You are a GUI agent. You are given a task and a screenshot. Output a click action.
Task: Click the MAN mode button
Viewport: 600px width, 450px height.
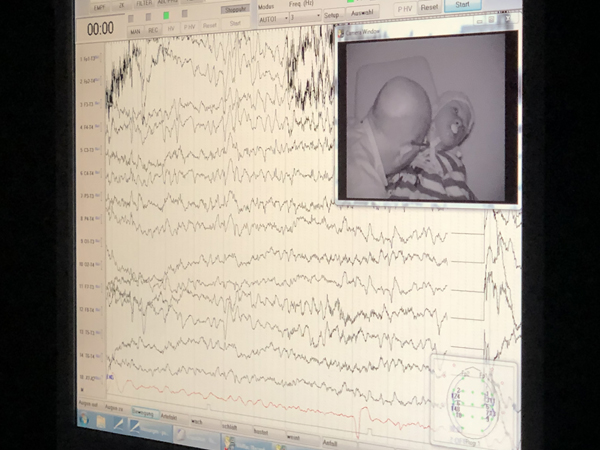point(135,32)
